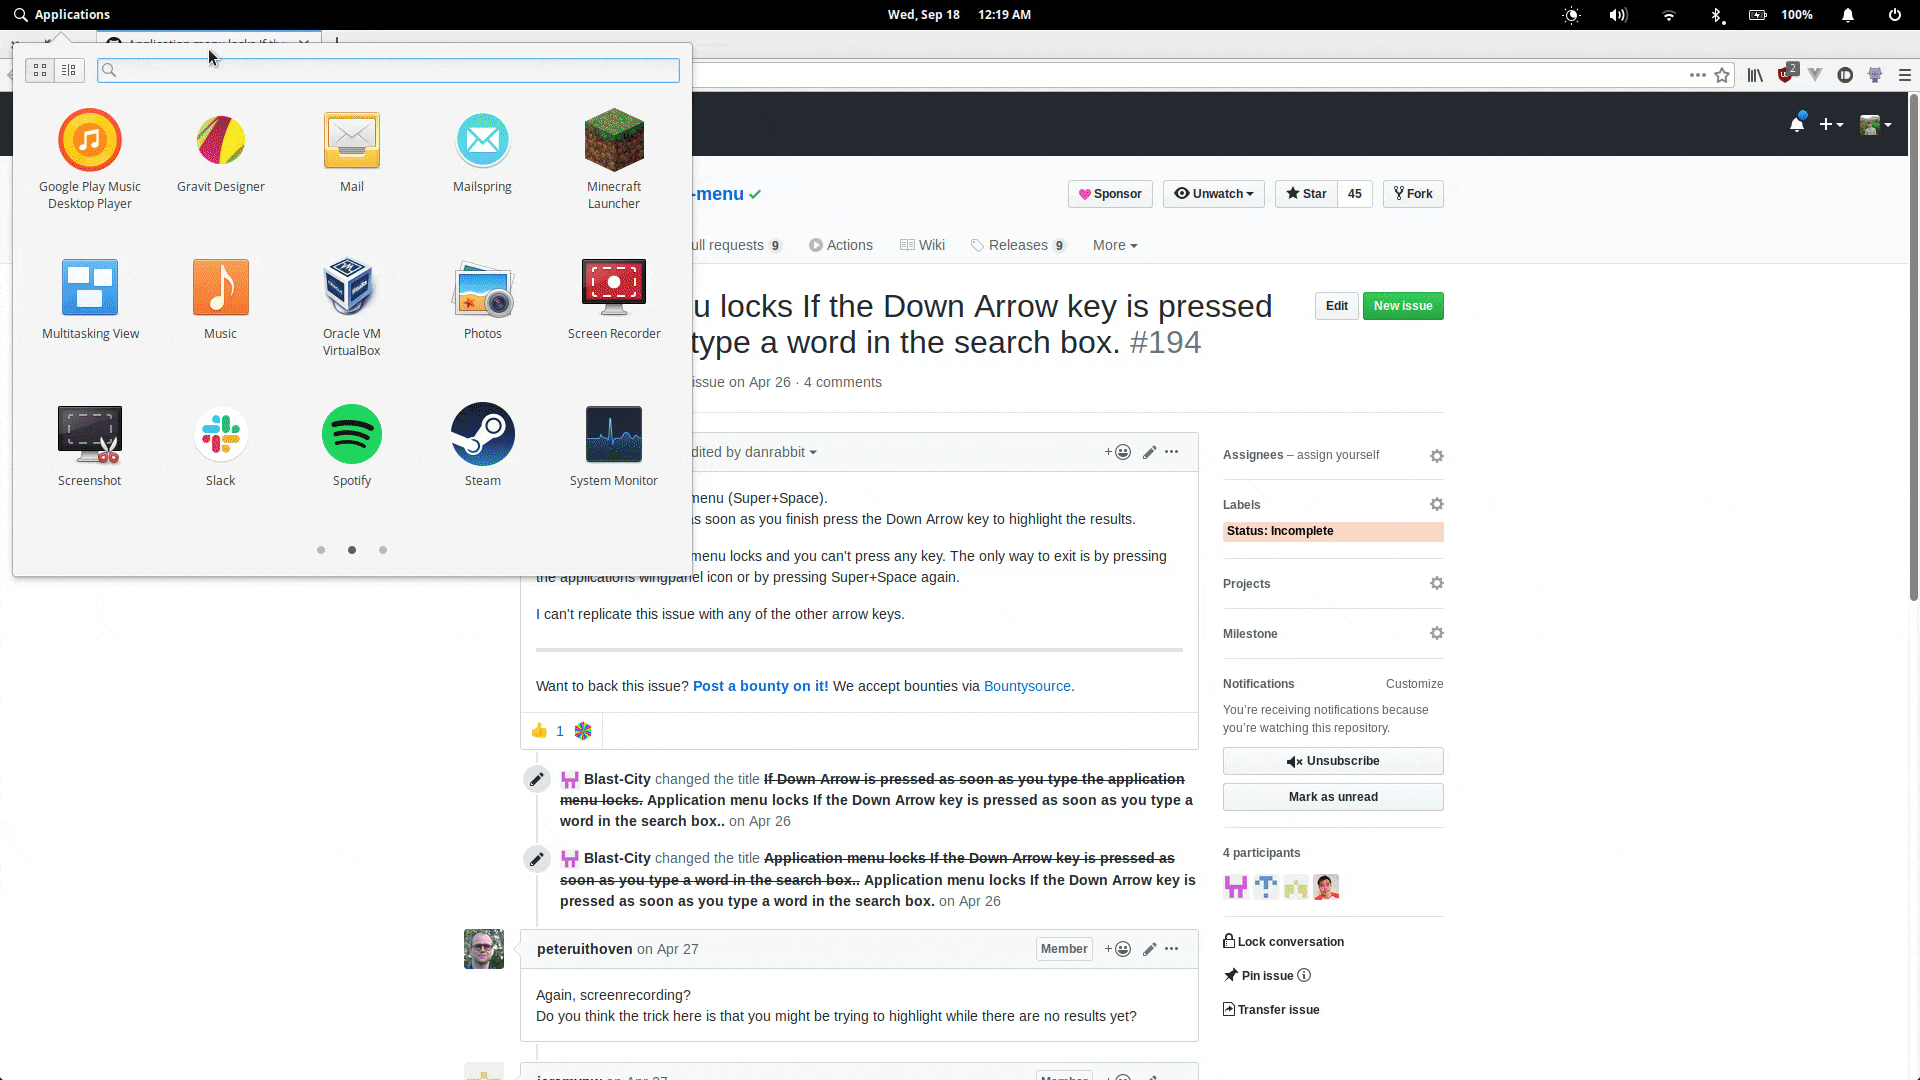Focus the applications search field

pos(390,70)
